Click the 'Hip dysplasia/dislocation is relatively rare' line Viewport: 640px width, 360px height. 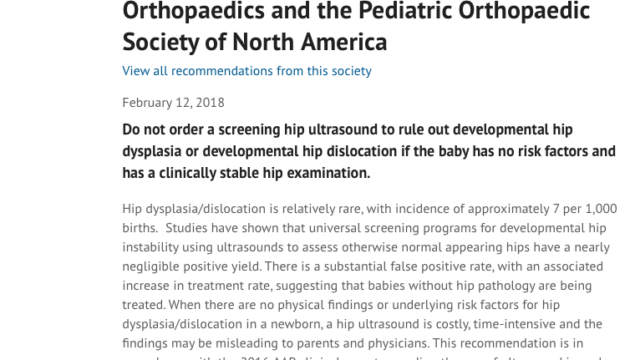[369, 209]
